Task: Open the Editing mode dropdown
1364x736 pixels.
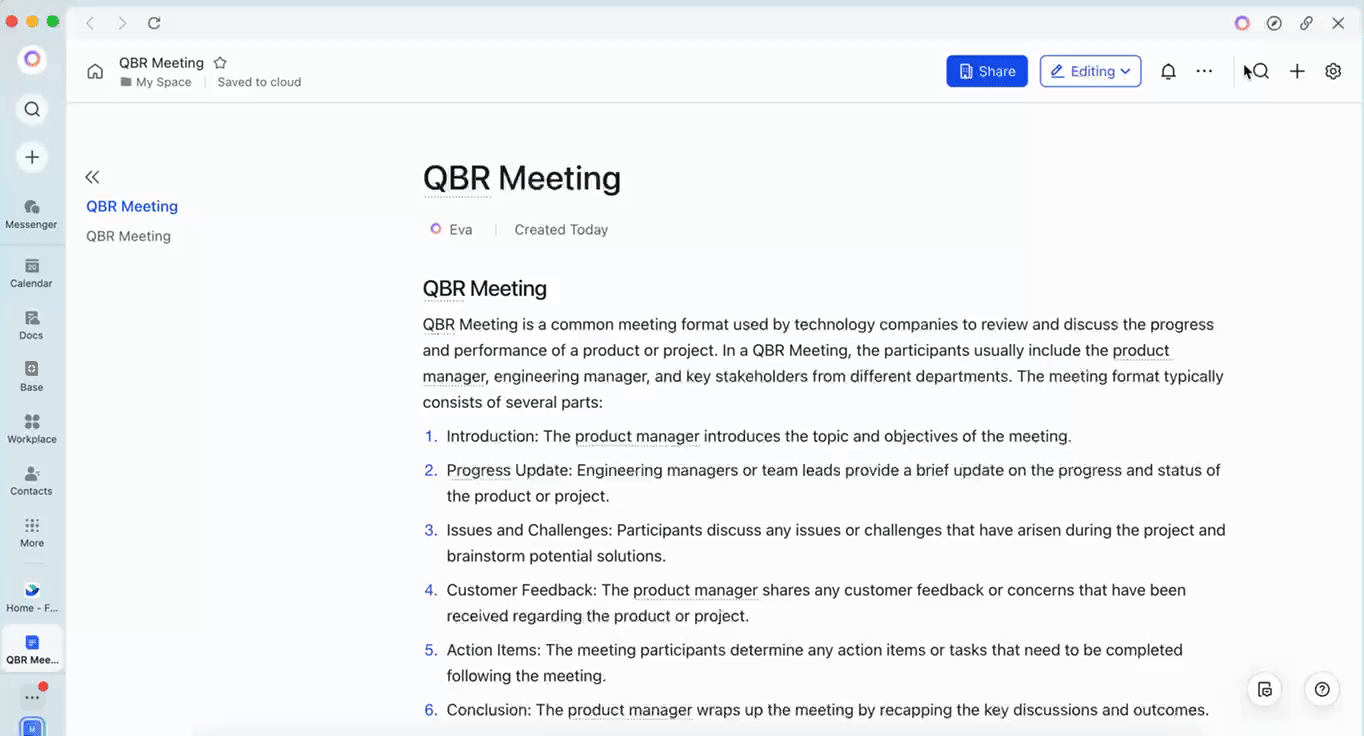Action: point(1091,71)
